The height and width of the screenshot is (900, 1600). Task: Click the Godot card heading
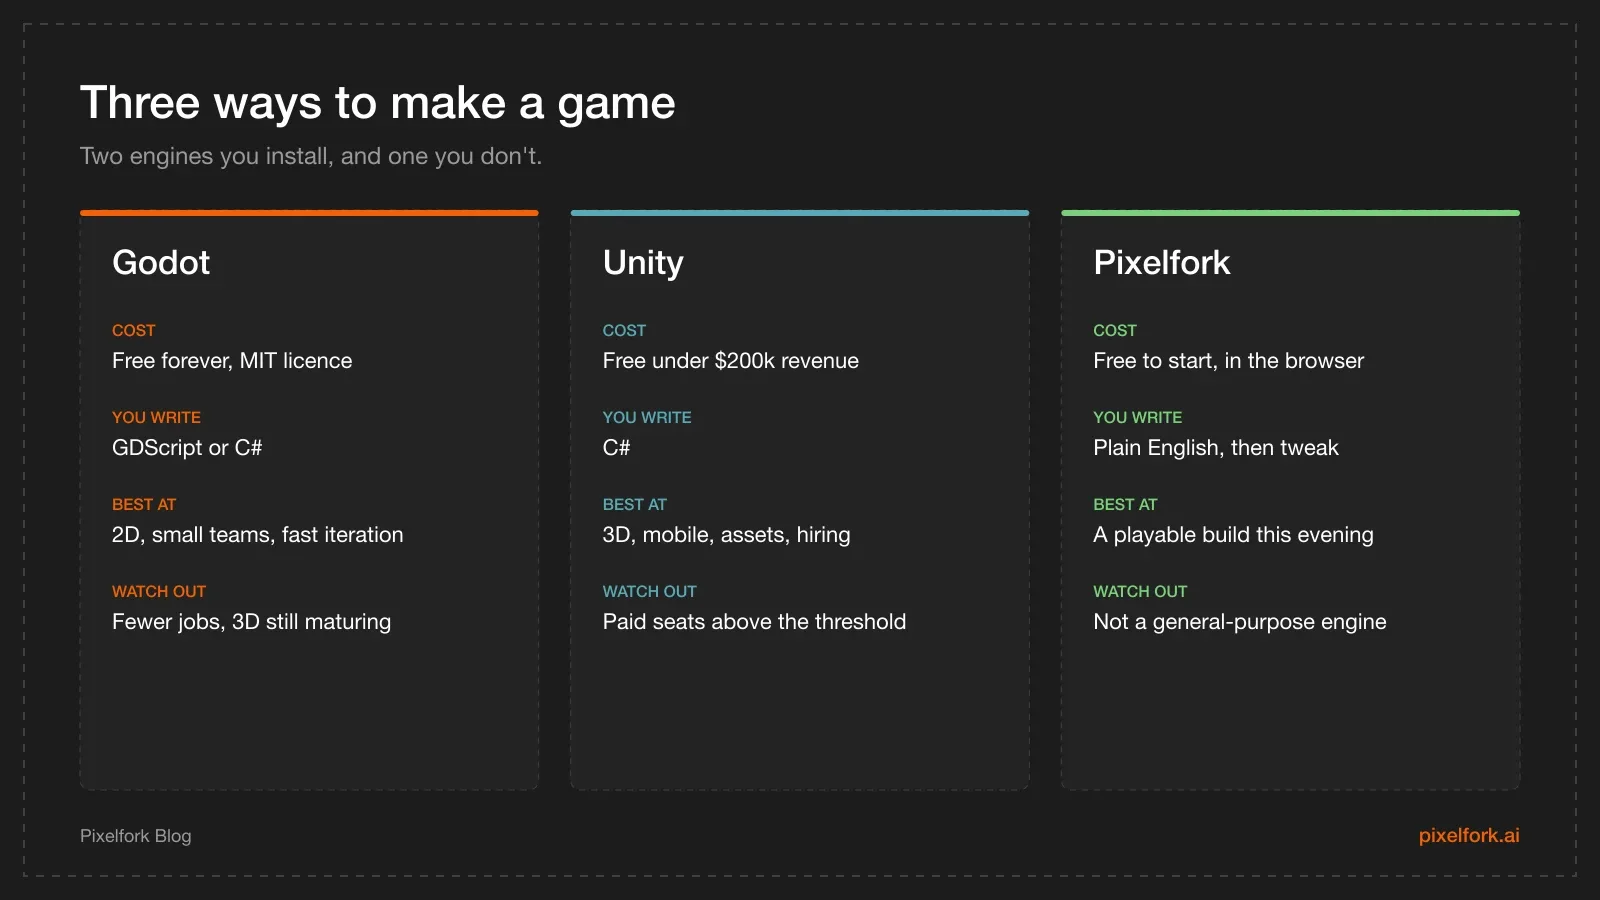[161, 262]
